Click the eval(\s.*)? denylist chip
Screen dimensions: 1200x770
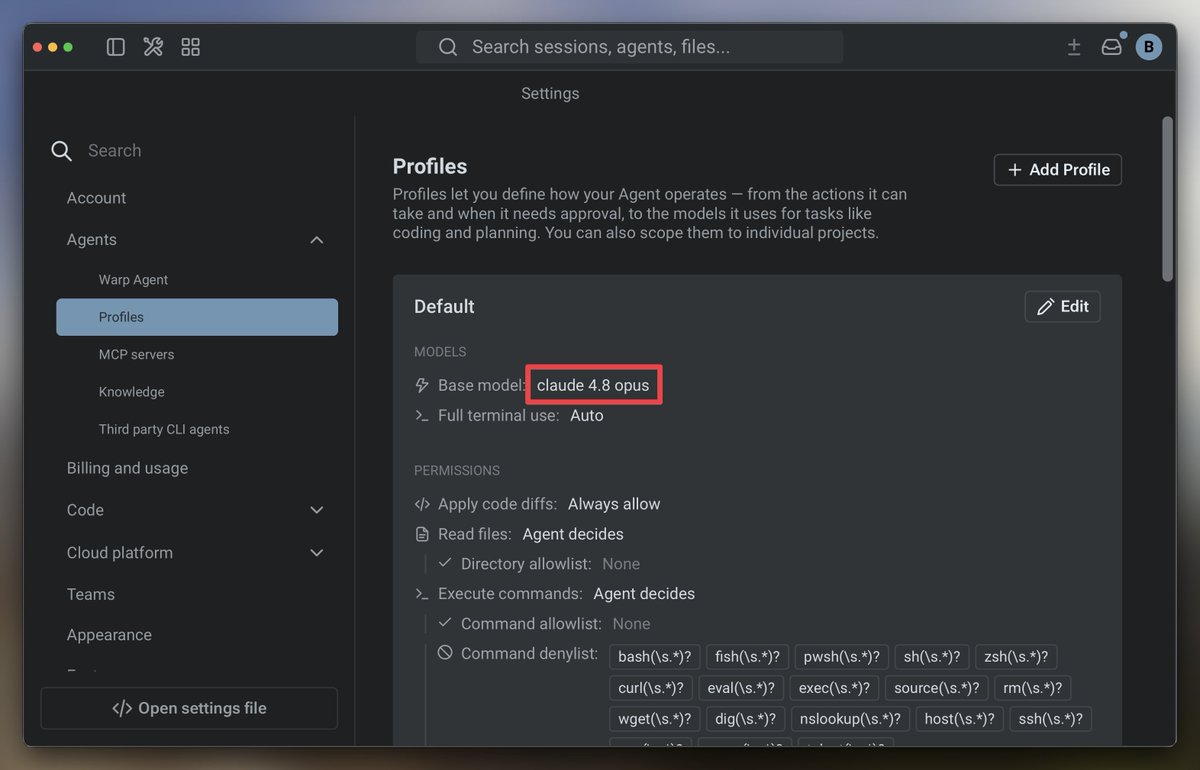(741, 688)
